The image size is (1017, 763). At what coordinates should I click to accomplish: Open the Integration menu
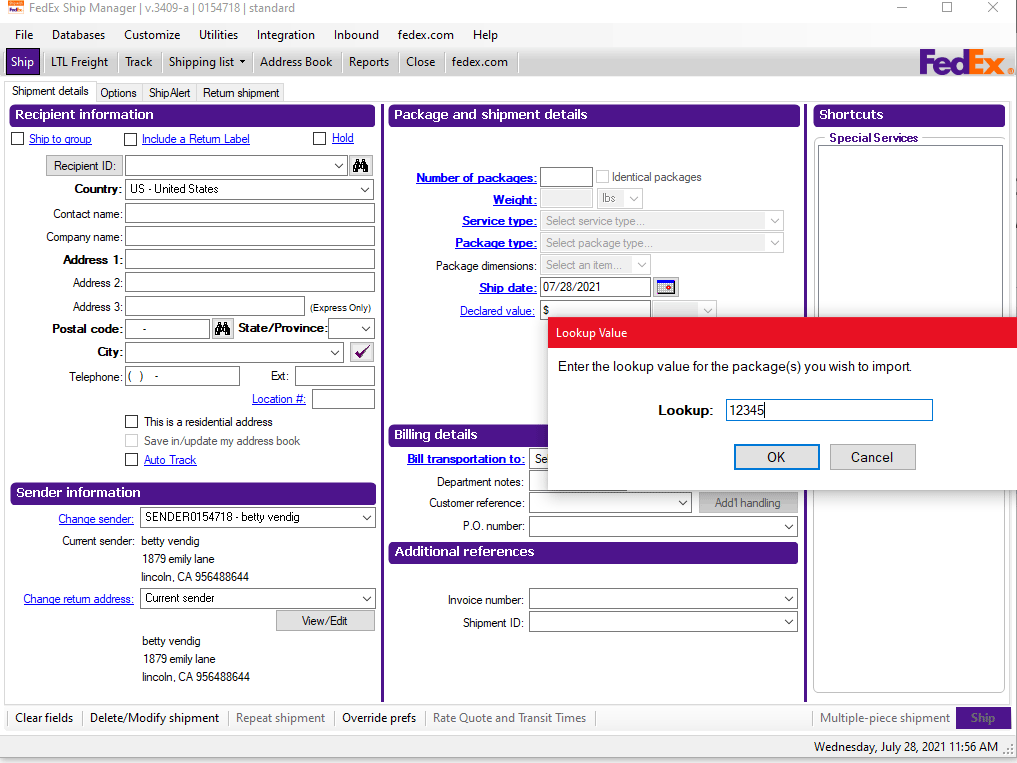(x=286, y=35)
